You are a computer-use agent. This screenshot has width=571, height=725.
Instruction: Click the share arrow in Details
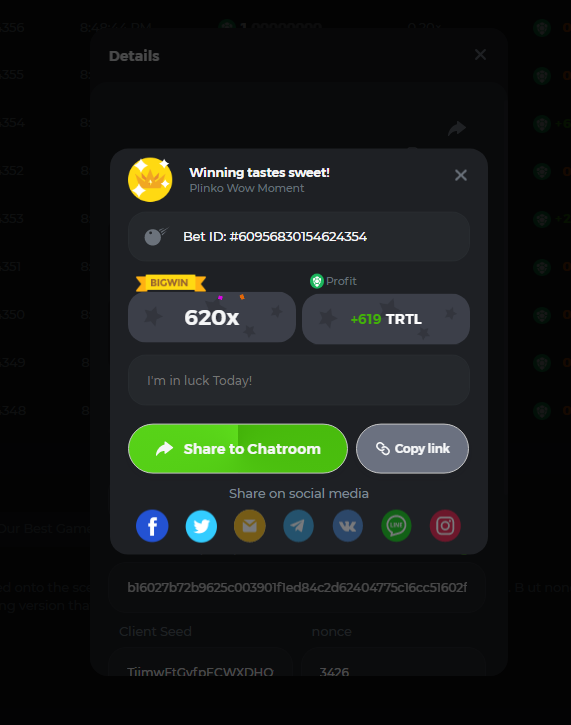(x=457, y=128)
